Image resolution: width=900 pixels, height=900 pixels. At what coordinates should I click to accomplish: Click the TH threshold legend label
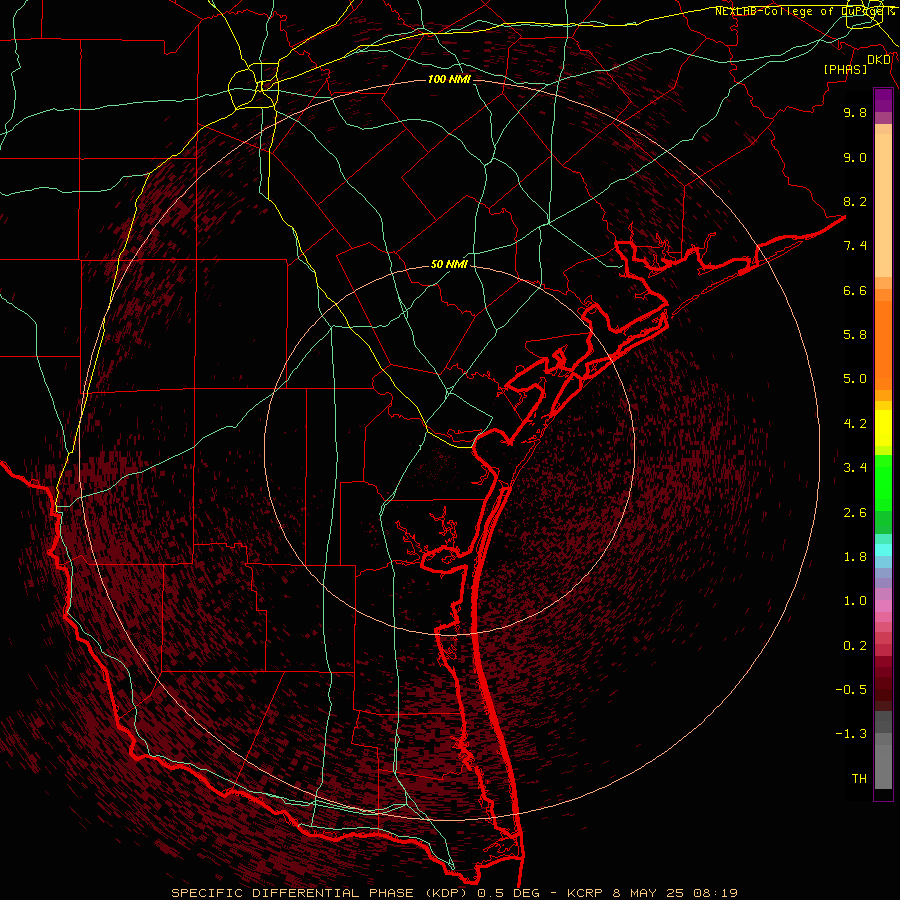point(859,779)
